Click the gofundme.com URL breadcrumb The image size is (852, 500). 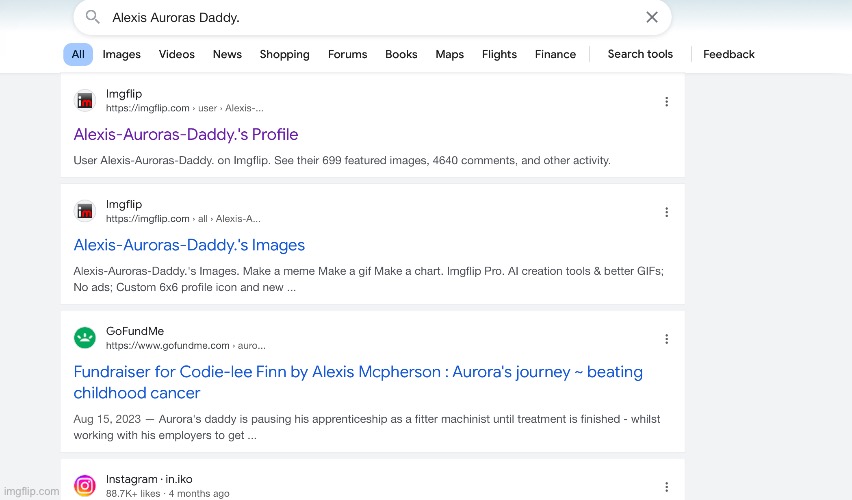(186, 346)
